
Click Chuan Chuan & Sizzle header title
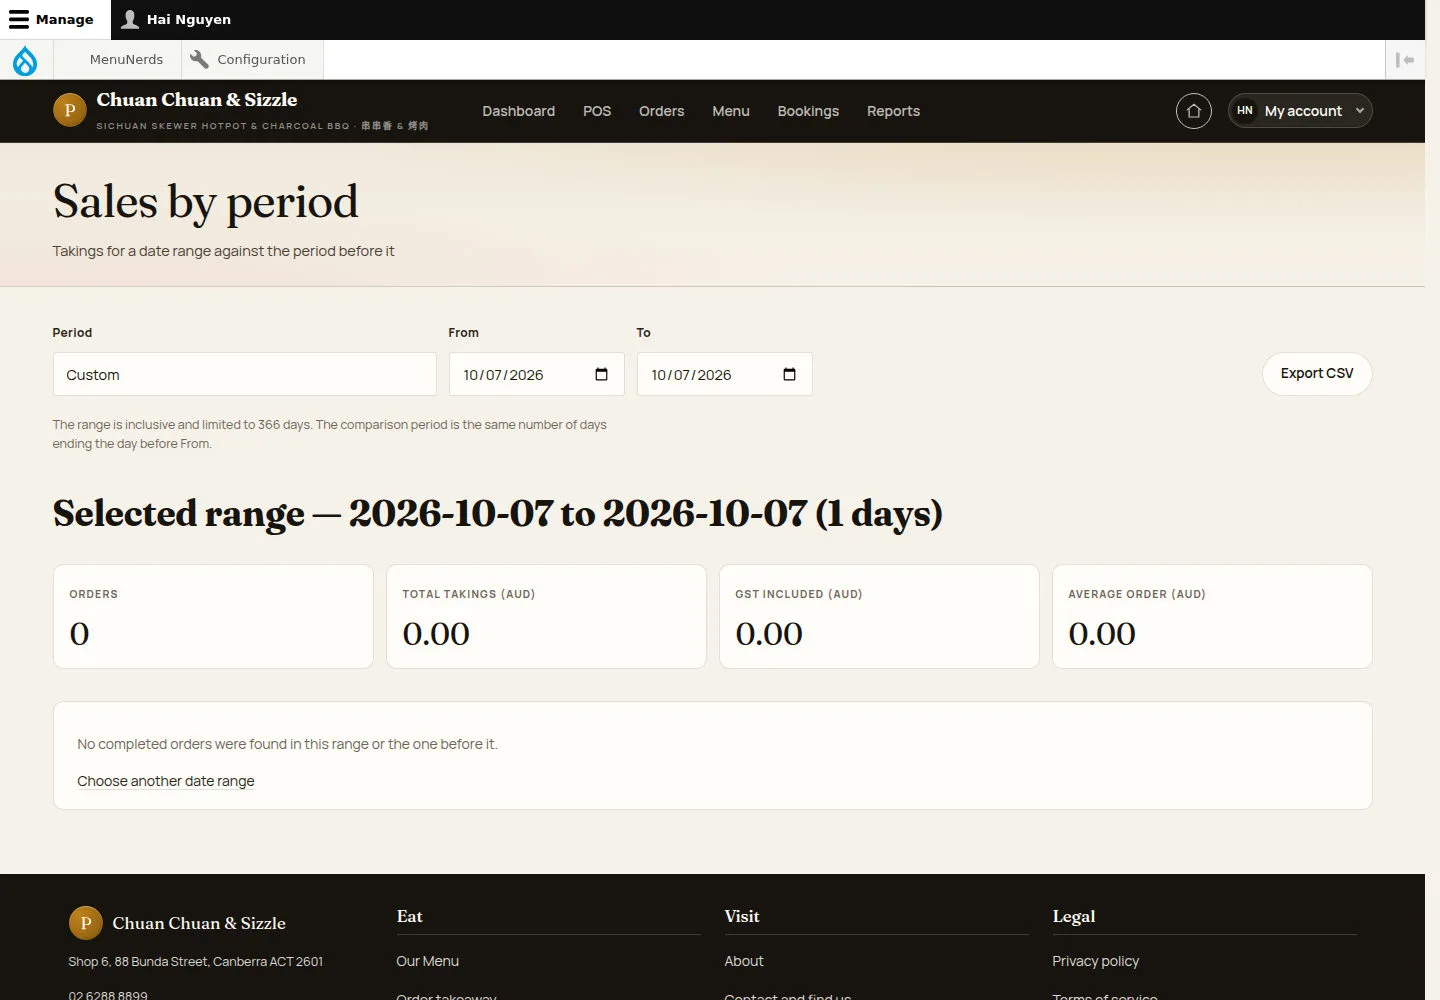(x=197, y=100)
